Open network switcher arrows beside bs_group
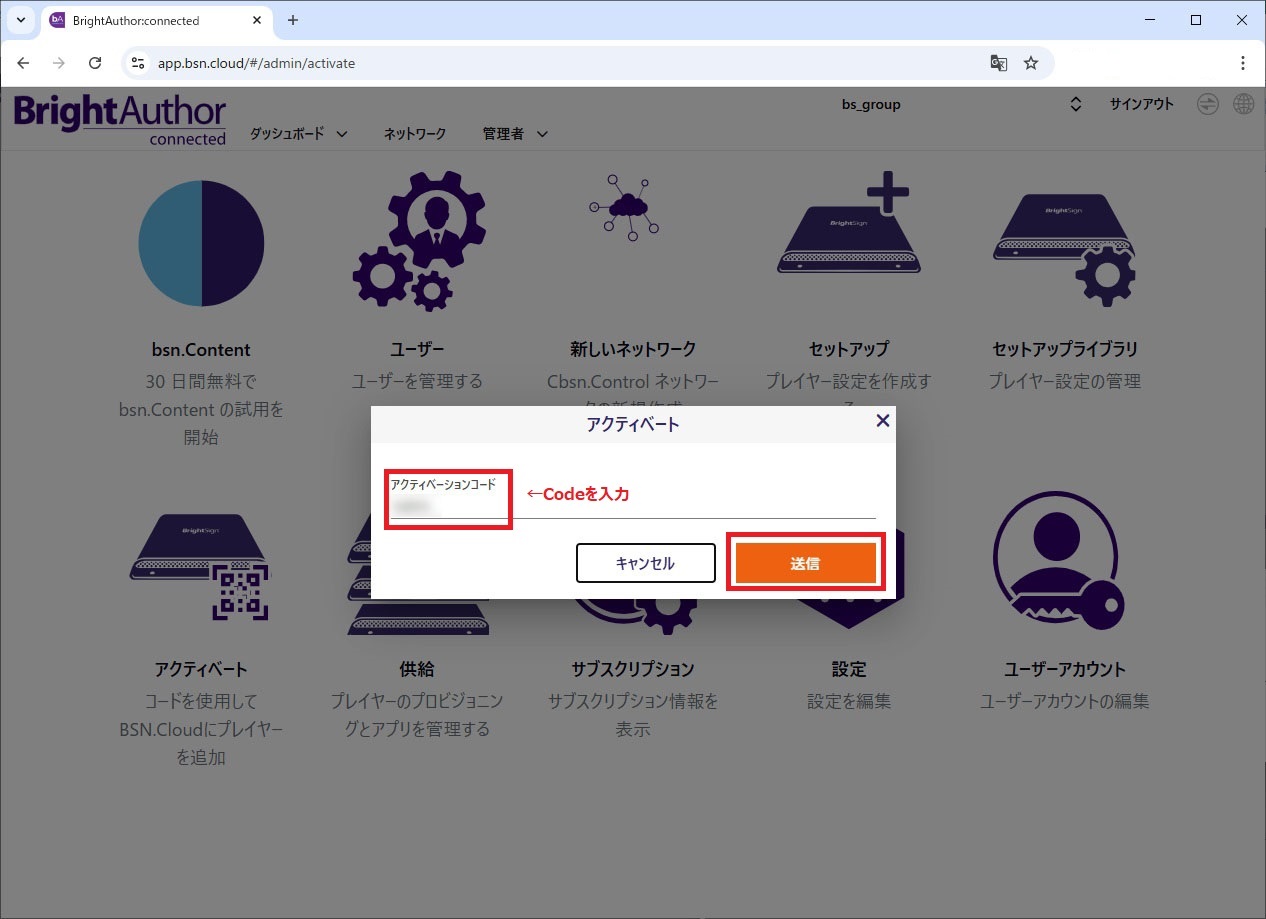 (1076, 104)
